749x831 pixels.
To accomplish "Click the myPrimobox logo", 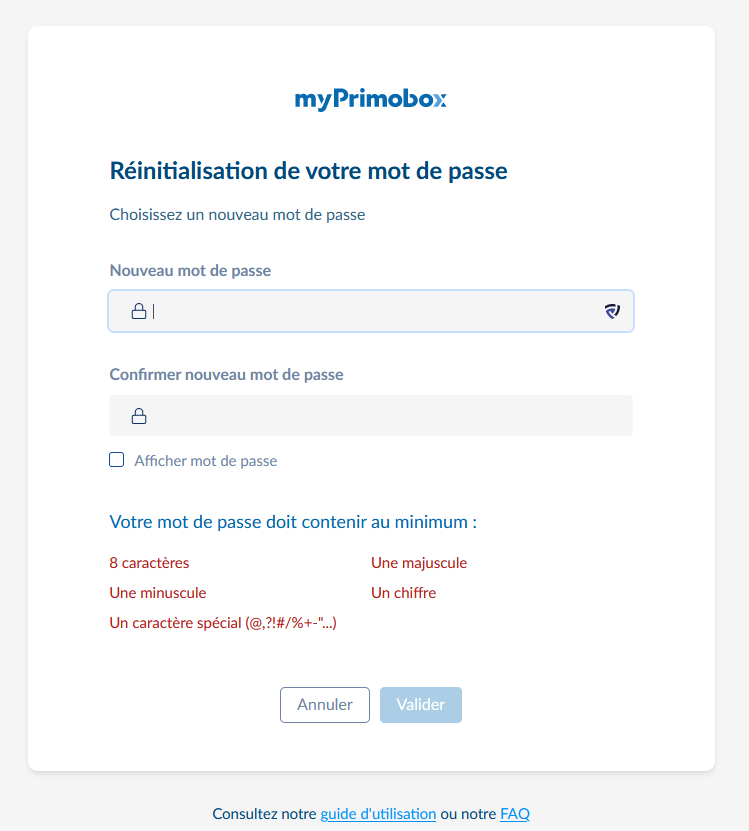I will tap(370, 99).
